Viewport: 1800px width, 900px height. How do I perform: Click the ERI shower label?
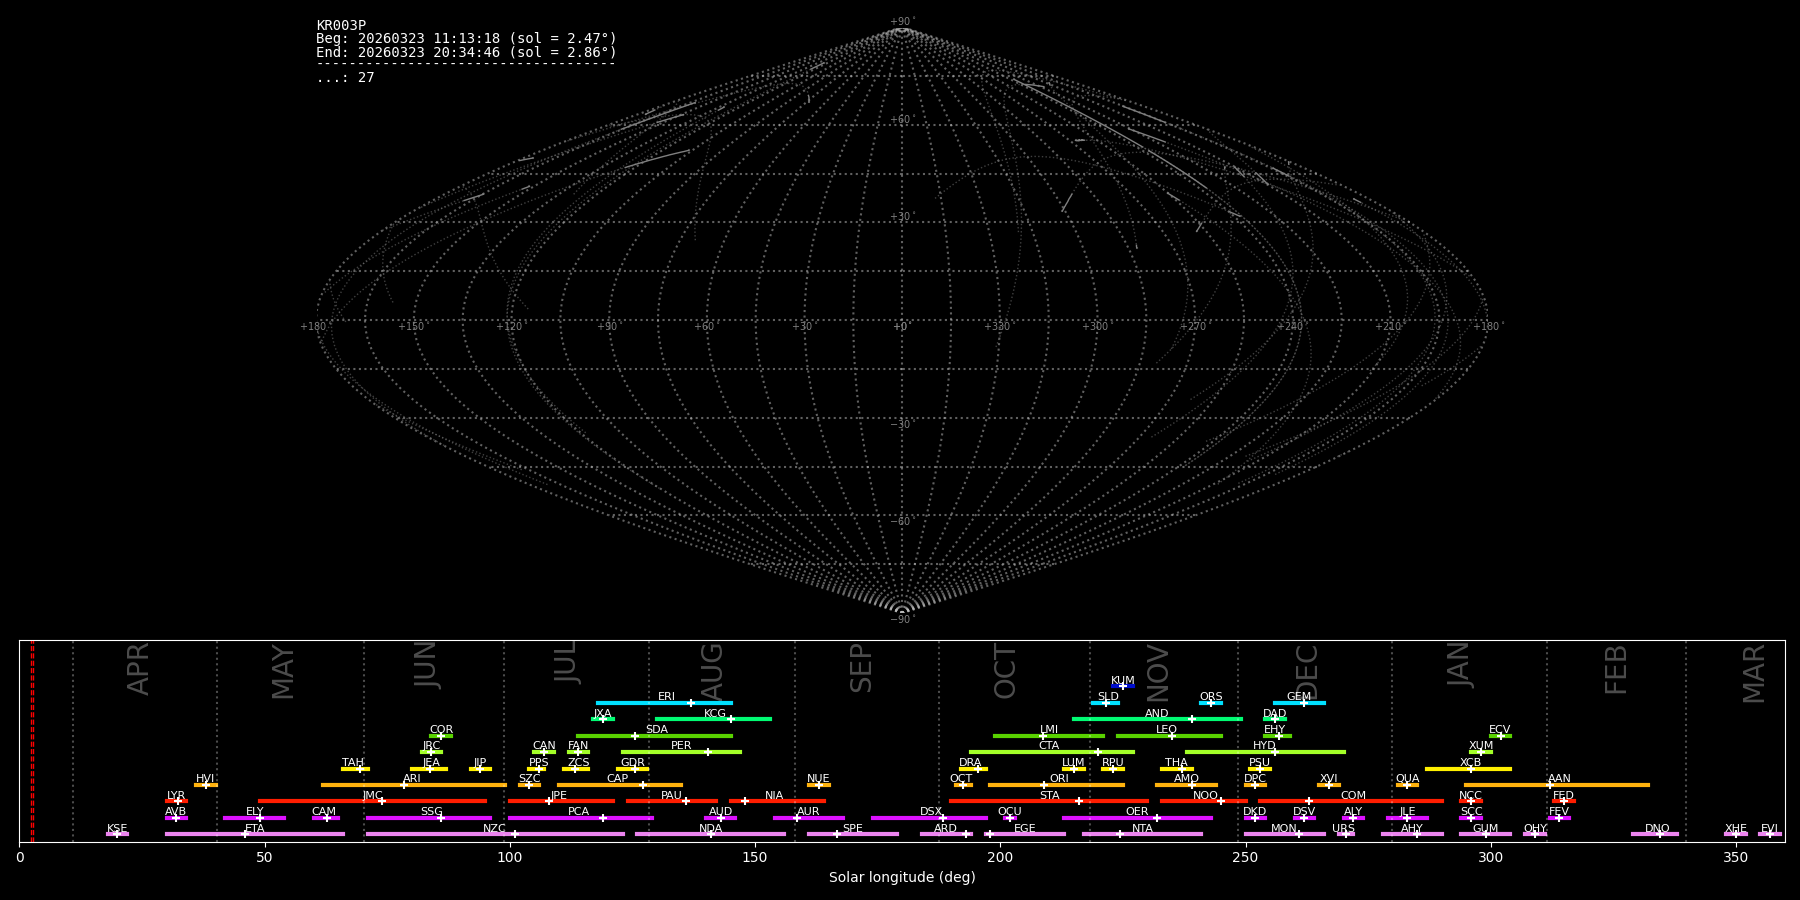pyautogui.click(x=666, y=697)
